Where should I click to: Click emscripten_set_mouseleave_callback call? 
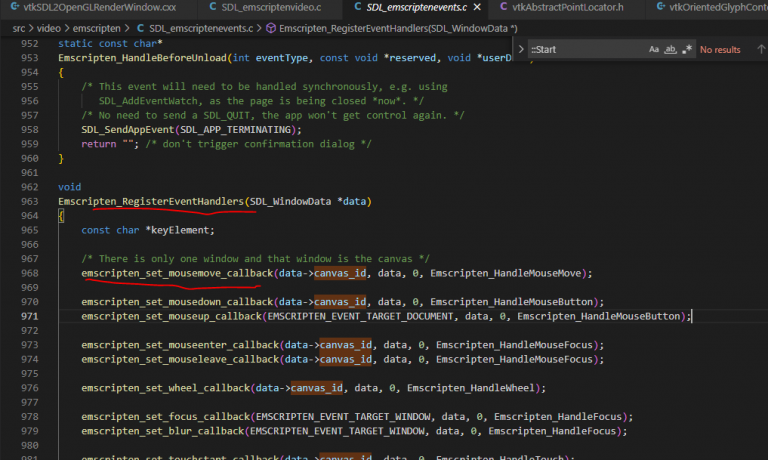tap(180, 359)
